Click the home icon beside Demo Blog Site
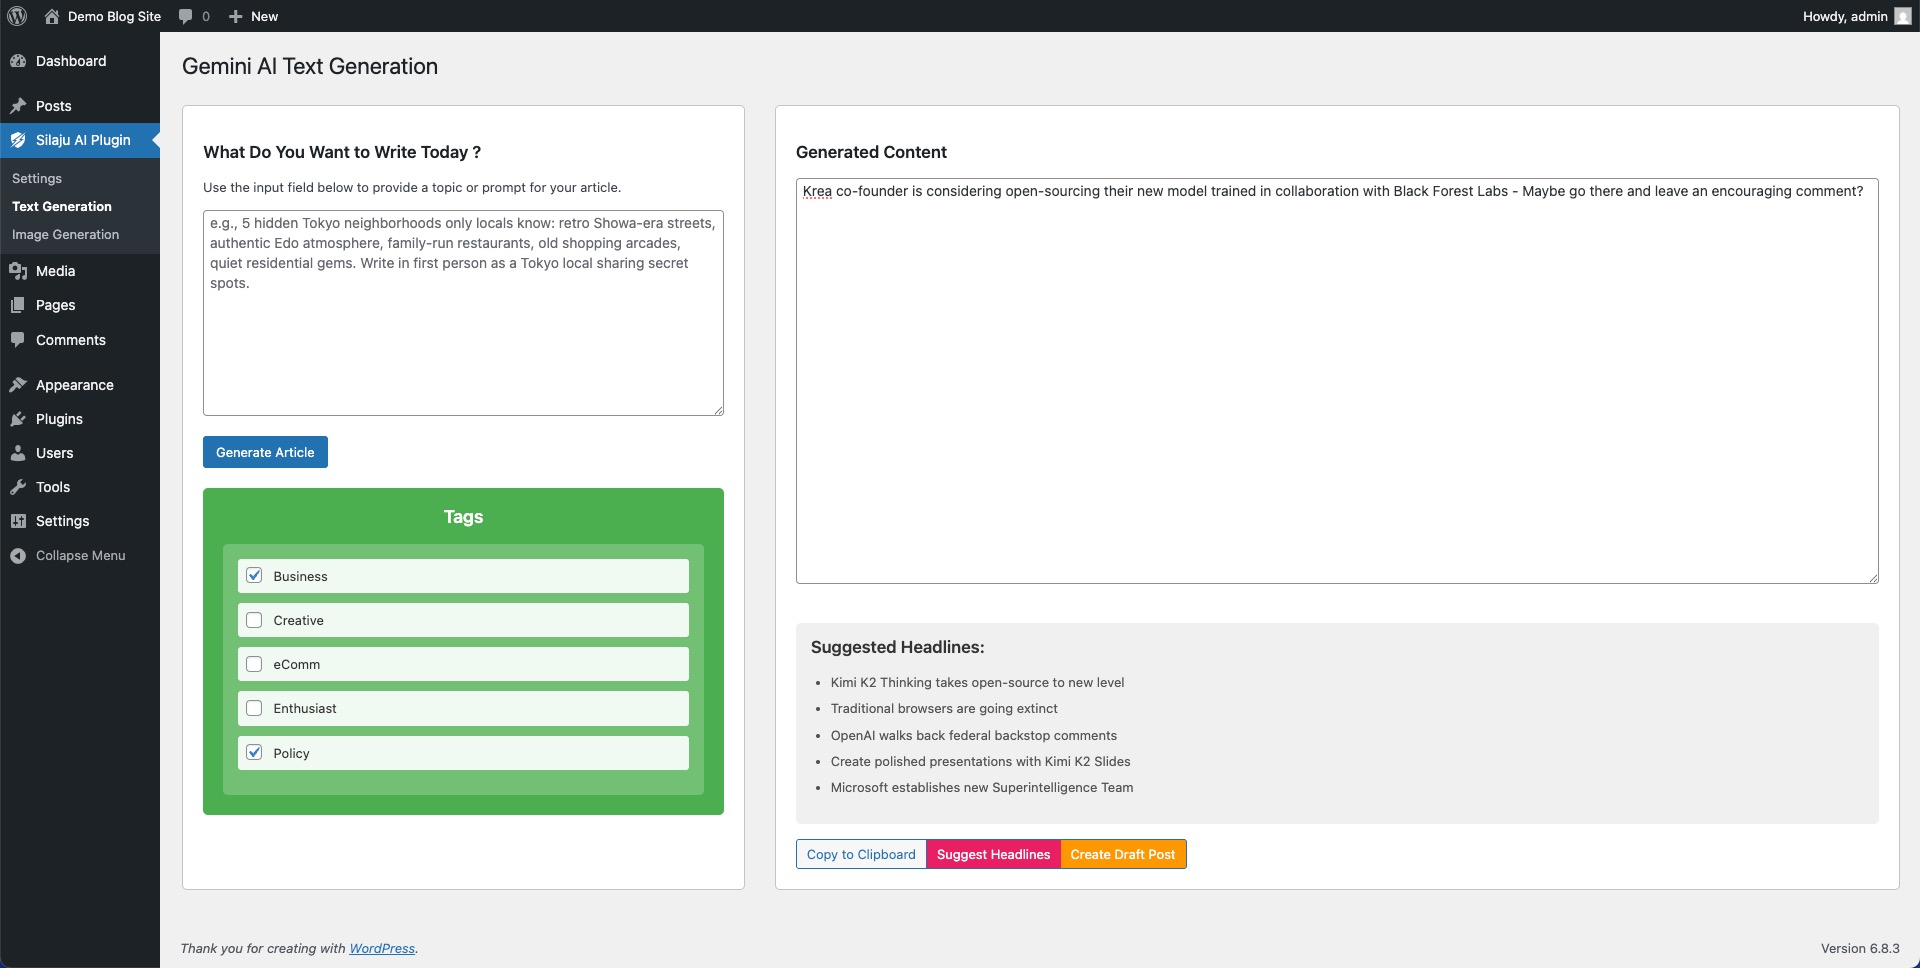 [x=52, y=16]
